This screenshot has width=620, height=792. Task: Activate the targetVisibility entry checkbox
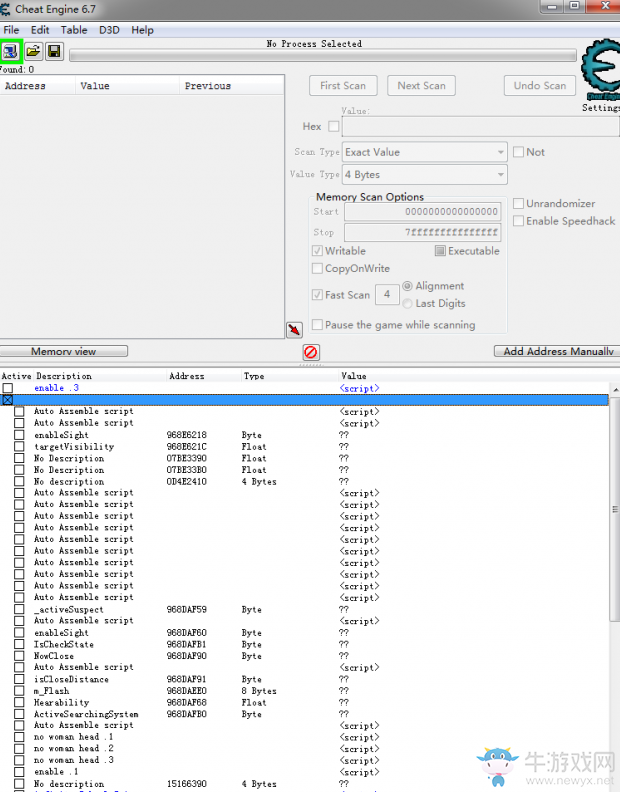tap(19, 447)
